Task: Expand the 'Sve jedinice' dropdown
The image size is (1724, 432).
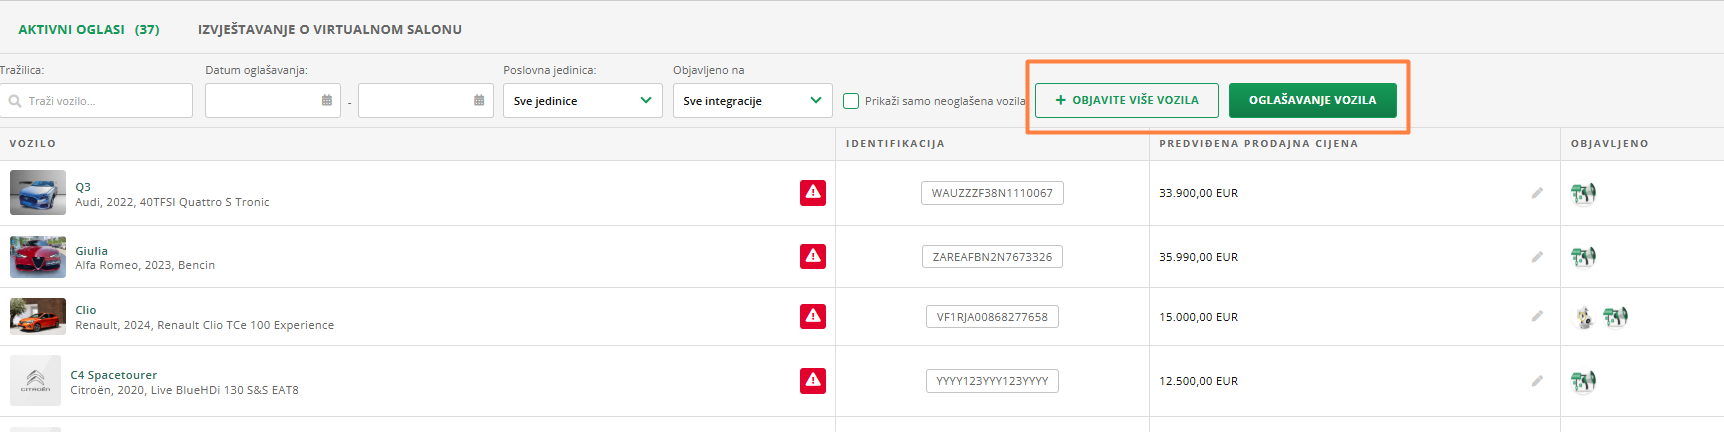Action: tap(582, 101)
